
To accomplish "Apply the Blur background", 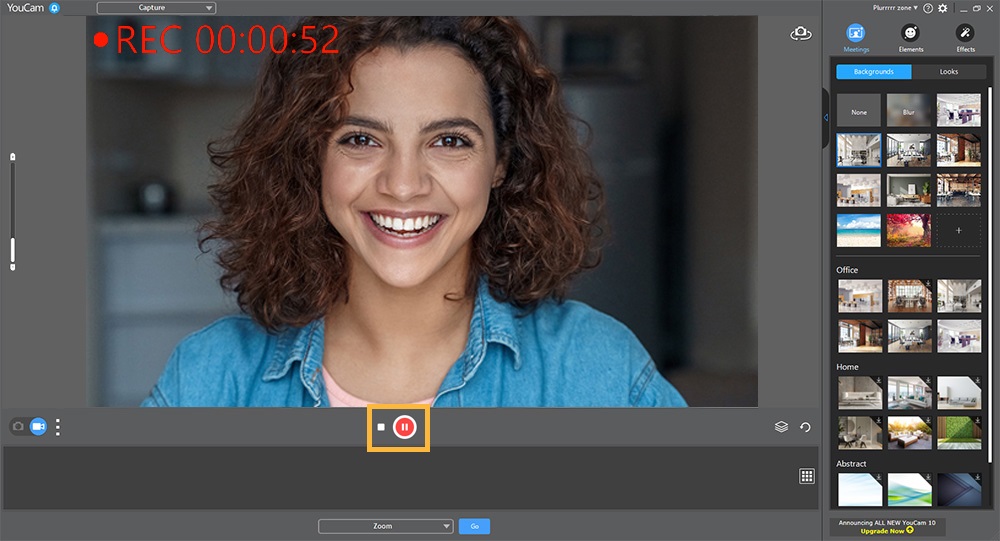I will click(x=909, y=110).
